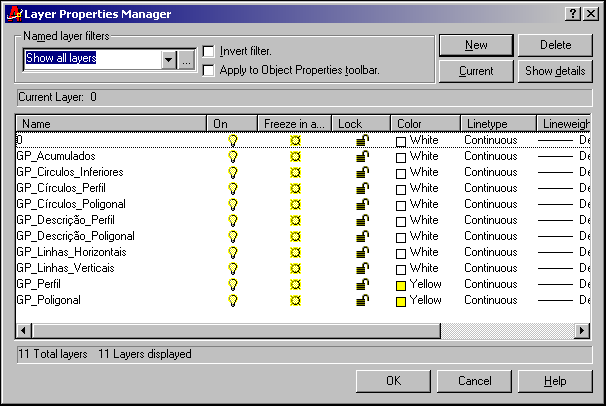Lock the GP_Círculos_Perfil layer padlock icon
This screenshot has width=606, height=406.
(361, 189)
